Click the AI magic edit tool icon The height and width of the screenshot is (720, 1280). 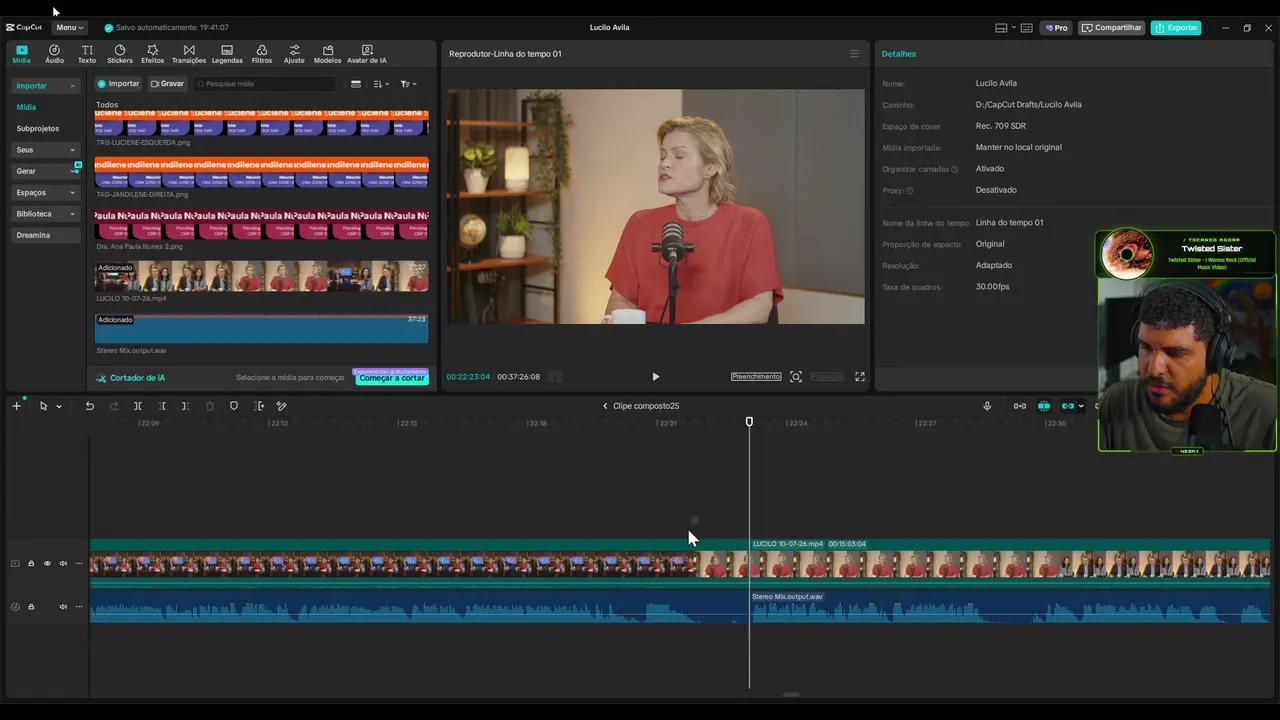tap(281, 406)
